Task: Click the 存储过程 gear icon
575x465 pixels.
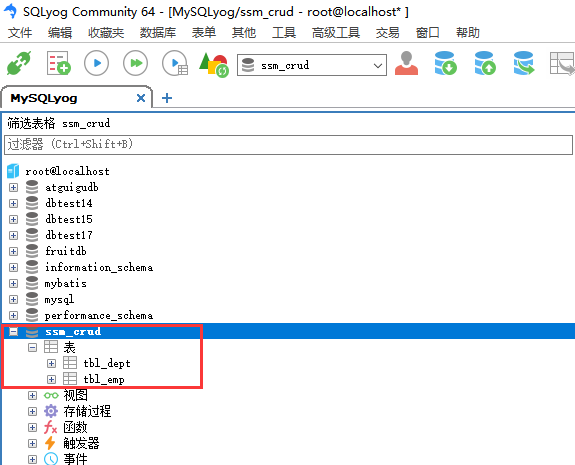Action: [51, 411]
